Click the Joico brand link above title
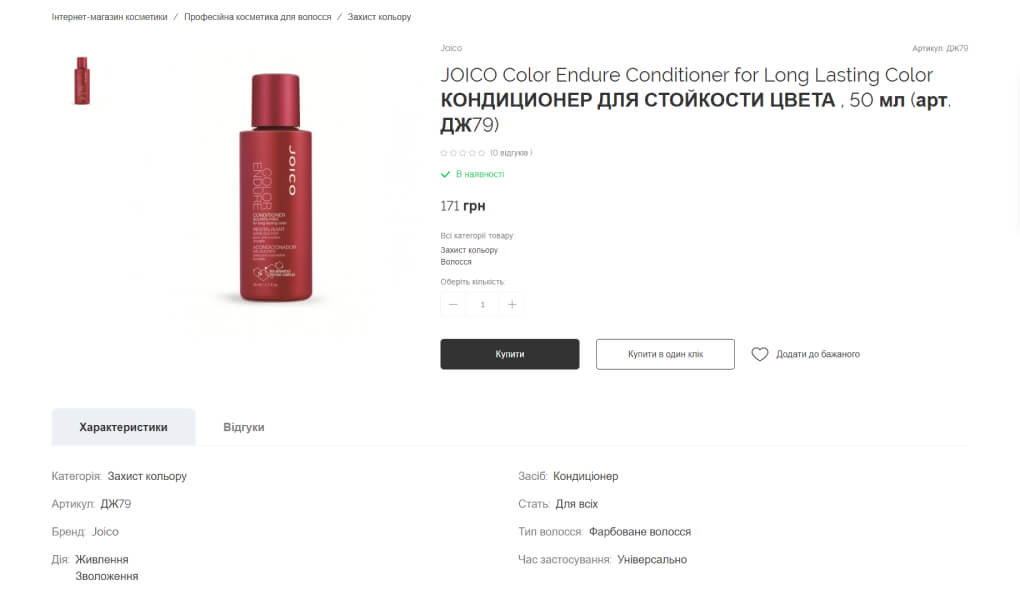Image resolution: width=1020 pixels, height=600 pixels. coord(451,48)
